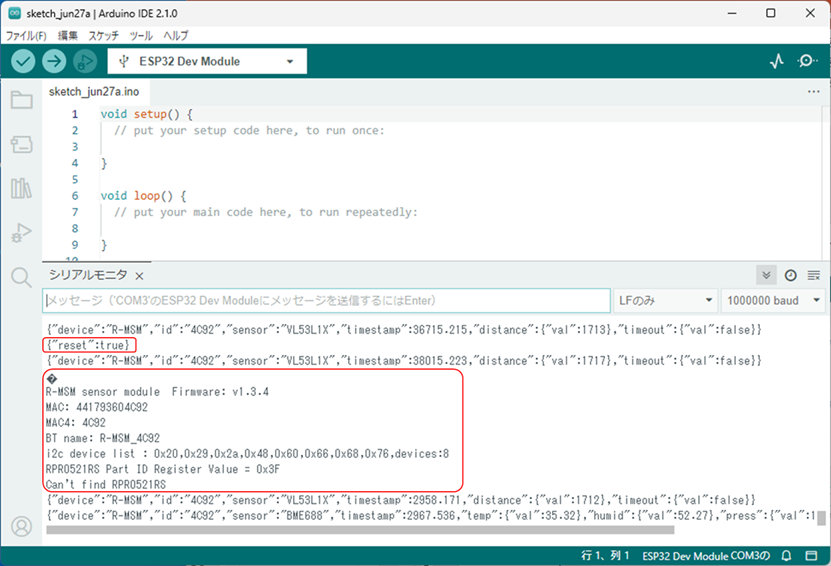Open the Sketchbook folder sidebar icon
Viewport: 831px width, 566px height.
click(21, 100)
